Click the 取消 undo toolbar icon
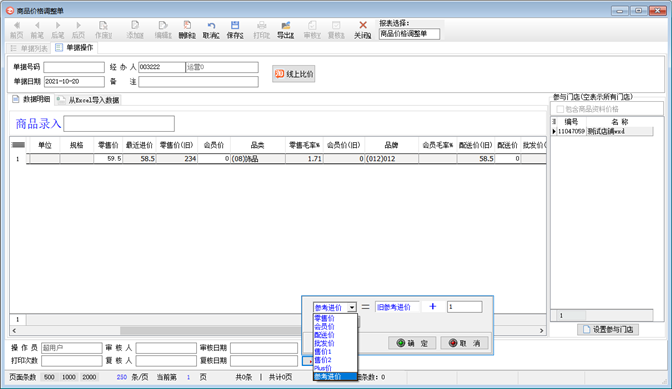 (211, 30)
